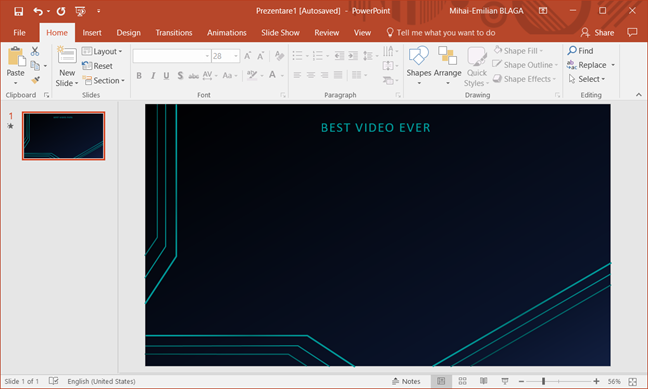Decrease list indent level icon
Screen dimensions: 648x389
(339, 55)
